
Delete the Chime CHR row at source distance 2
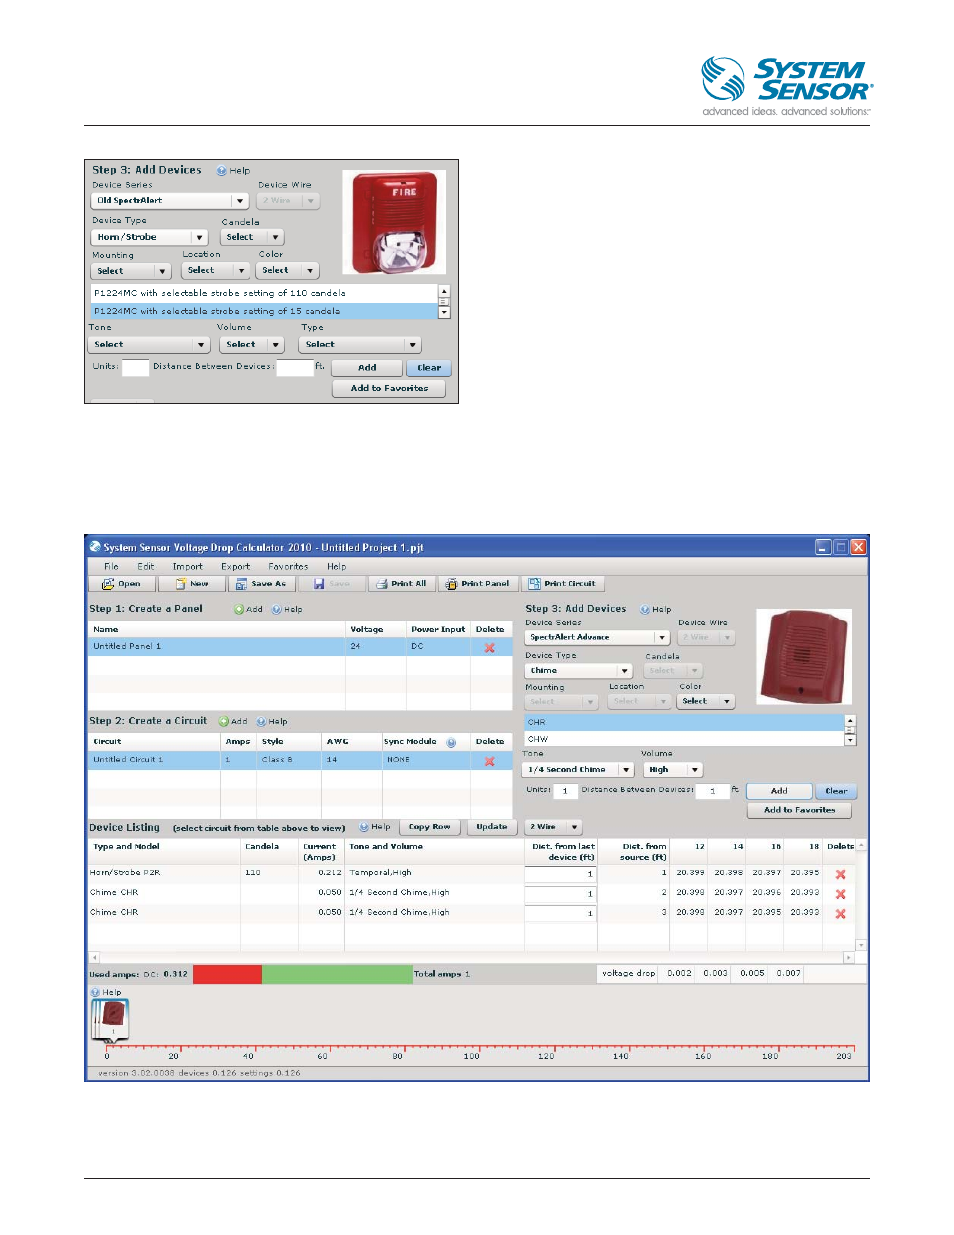(x=841, y=894)
